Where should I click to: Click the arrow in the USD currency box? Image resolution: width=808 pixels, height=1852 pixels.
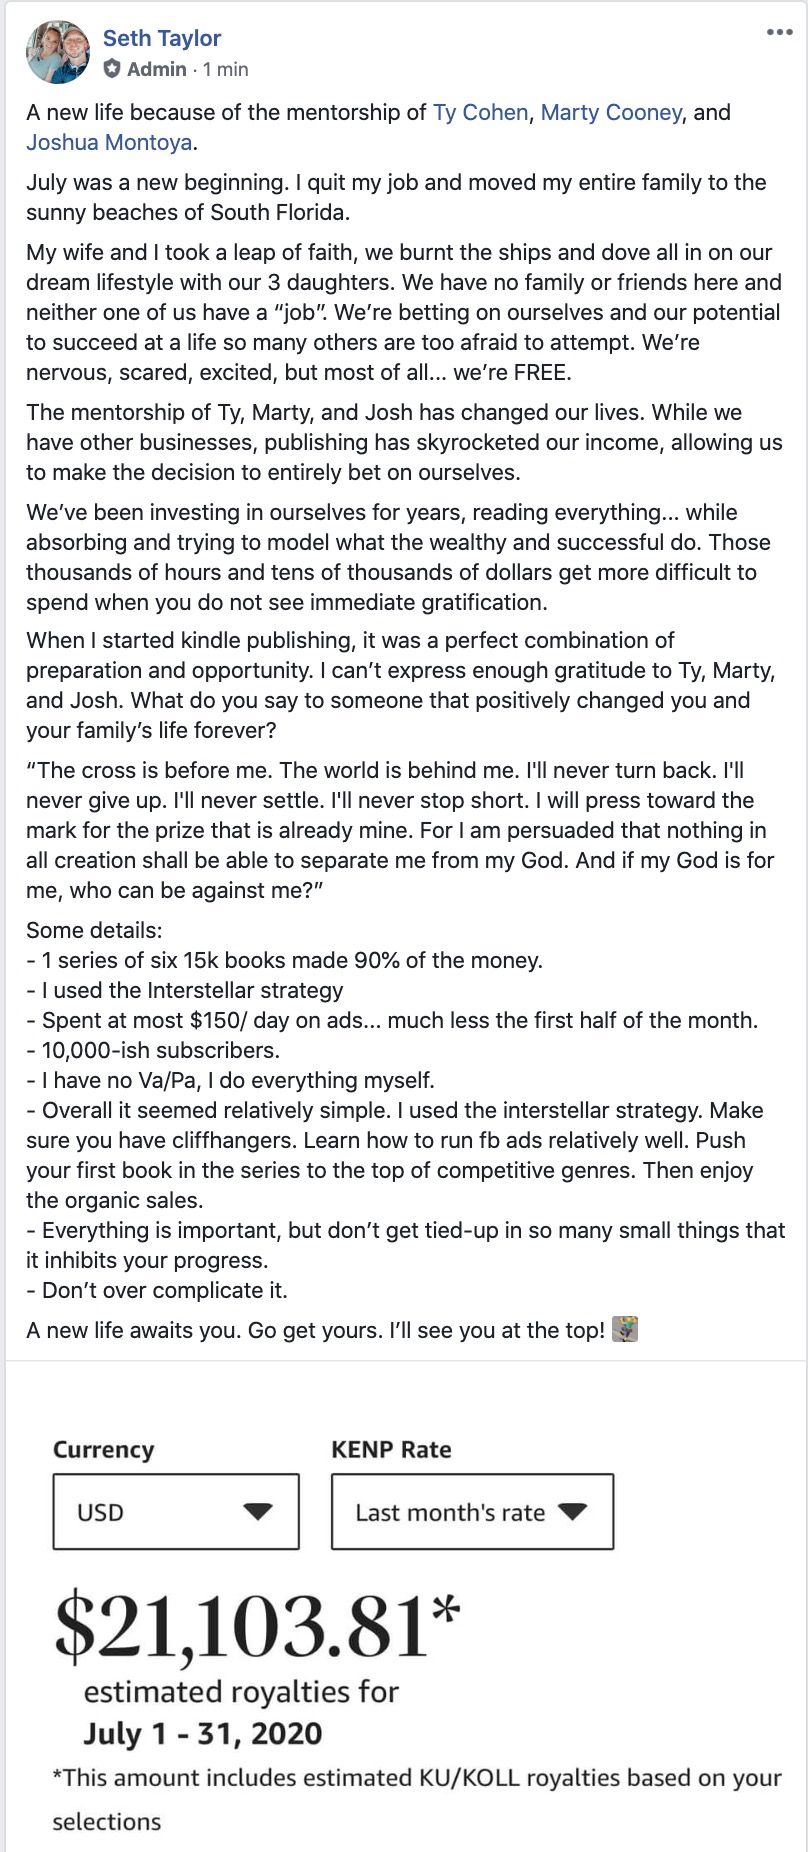click(x=258, y=1511)
